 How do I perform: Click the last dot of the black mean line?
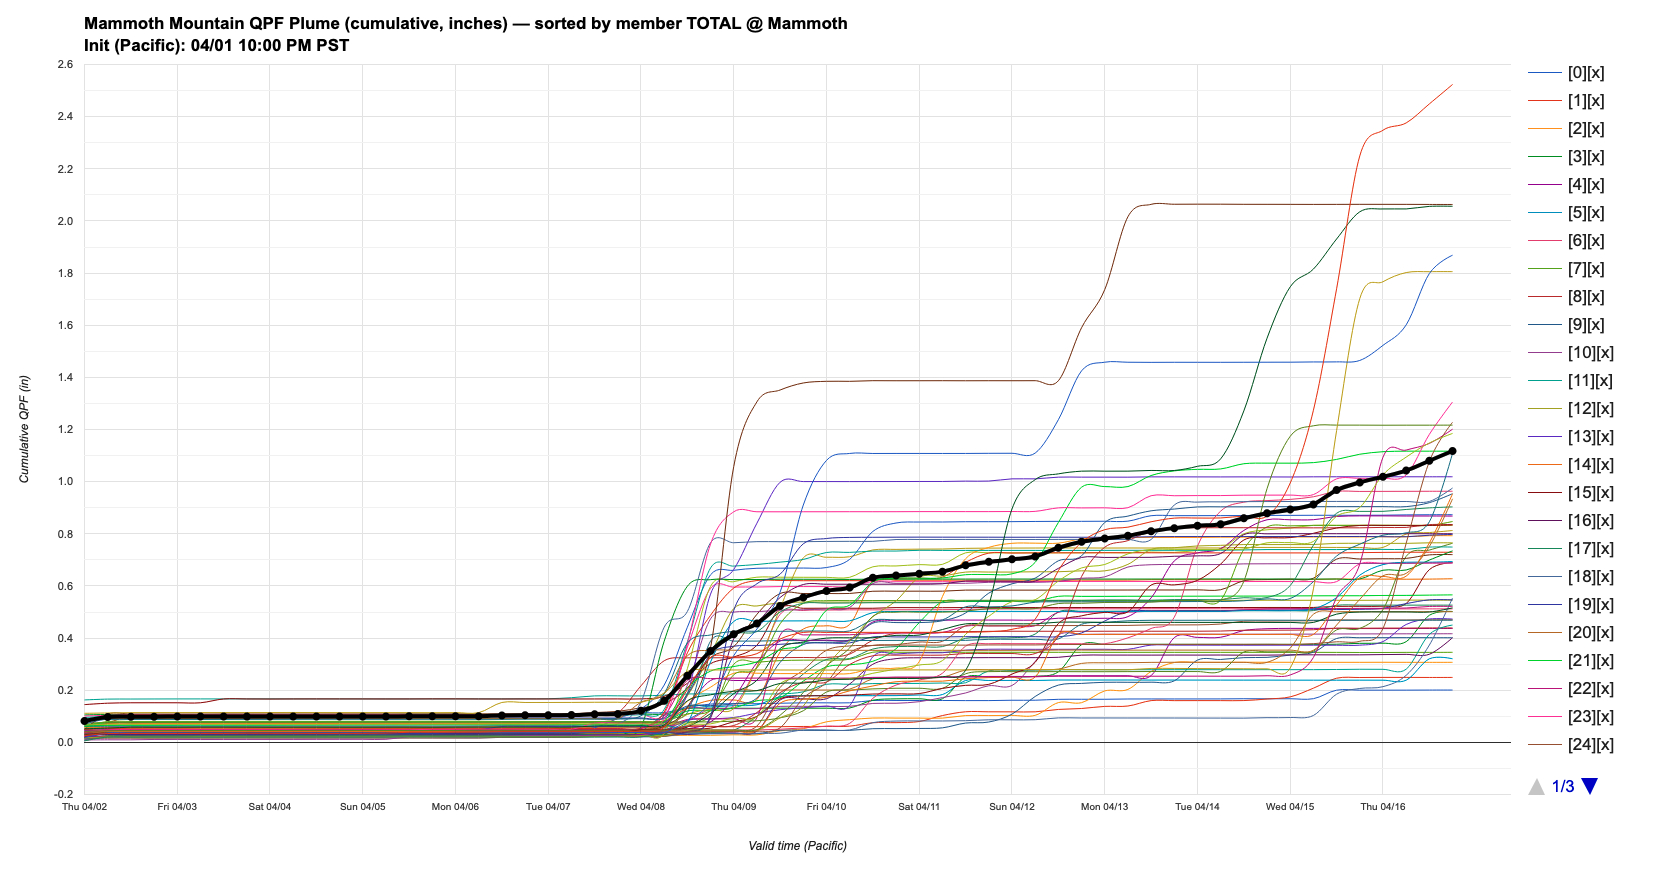1452,451
